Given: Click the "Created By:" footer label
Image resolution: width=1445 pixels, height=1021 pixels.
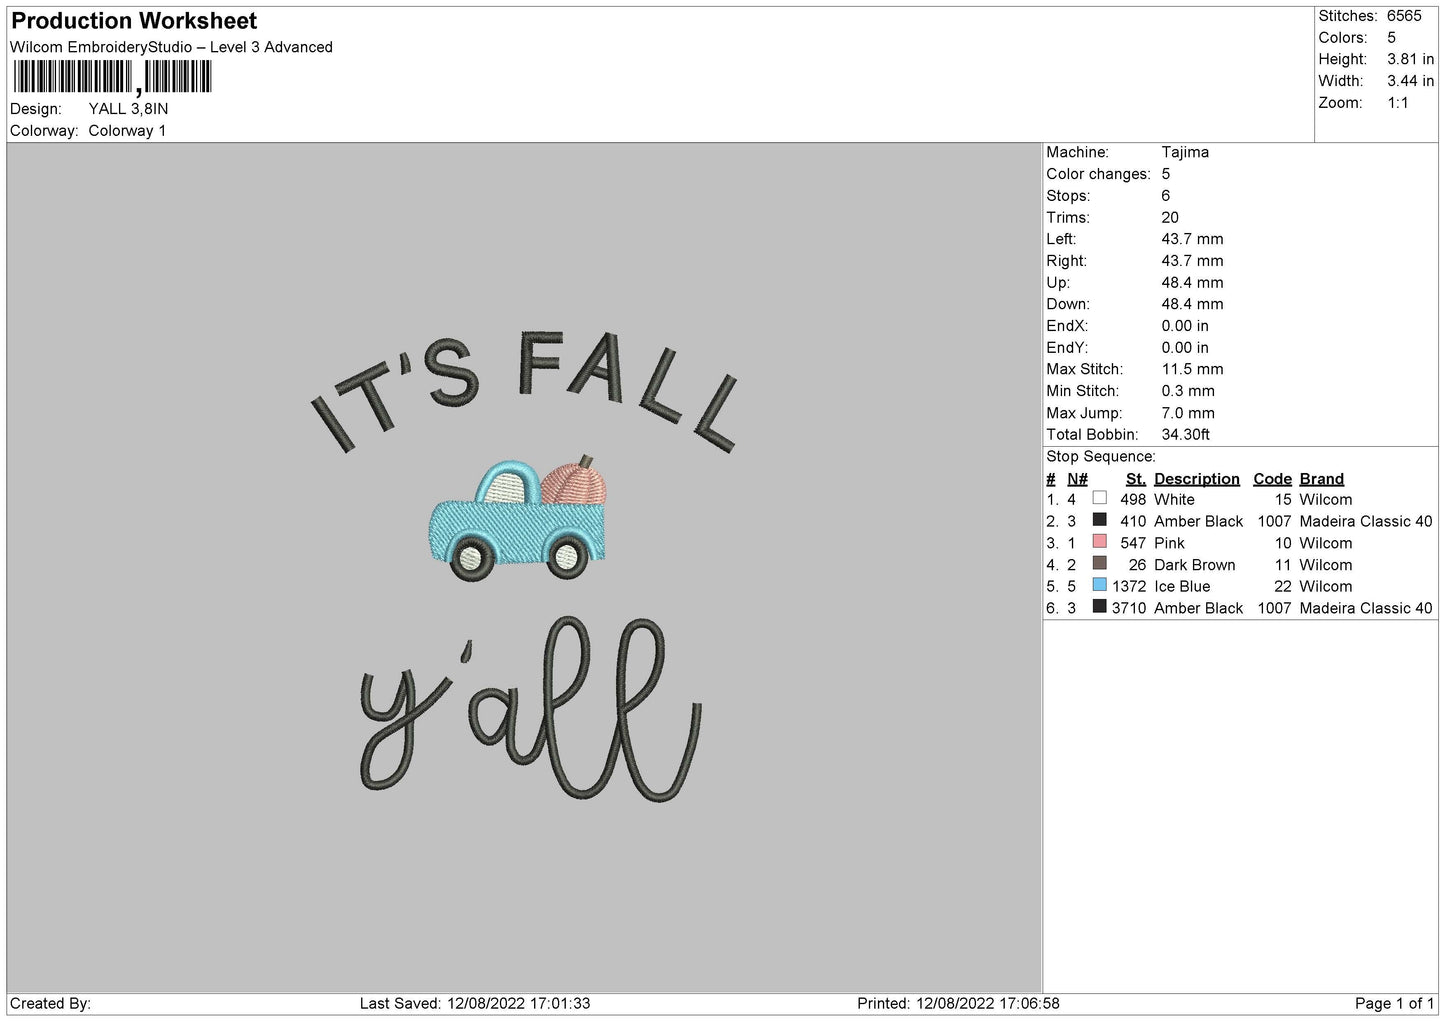Looking at the screenshot, I should (50, 1003).
